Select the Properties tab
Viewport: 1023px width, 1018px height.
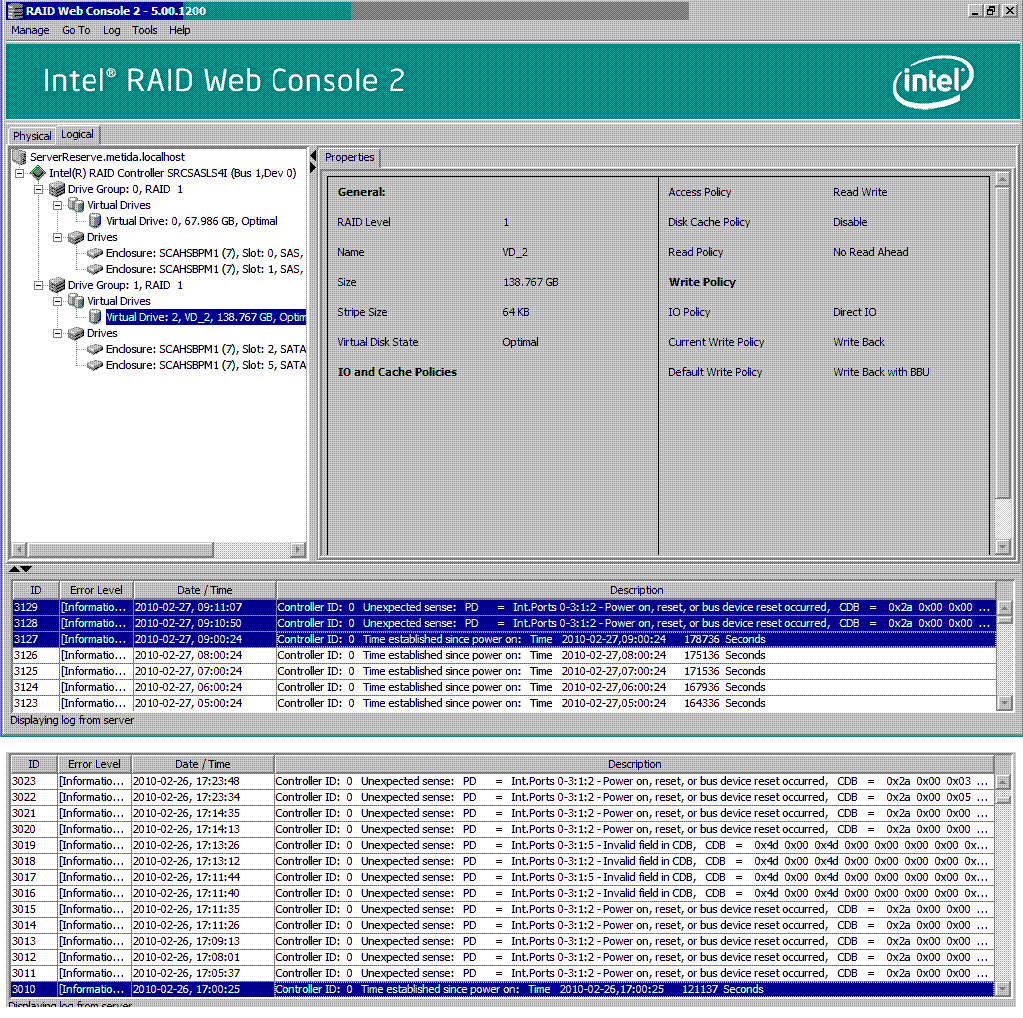coord(349,157)
